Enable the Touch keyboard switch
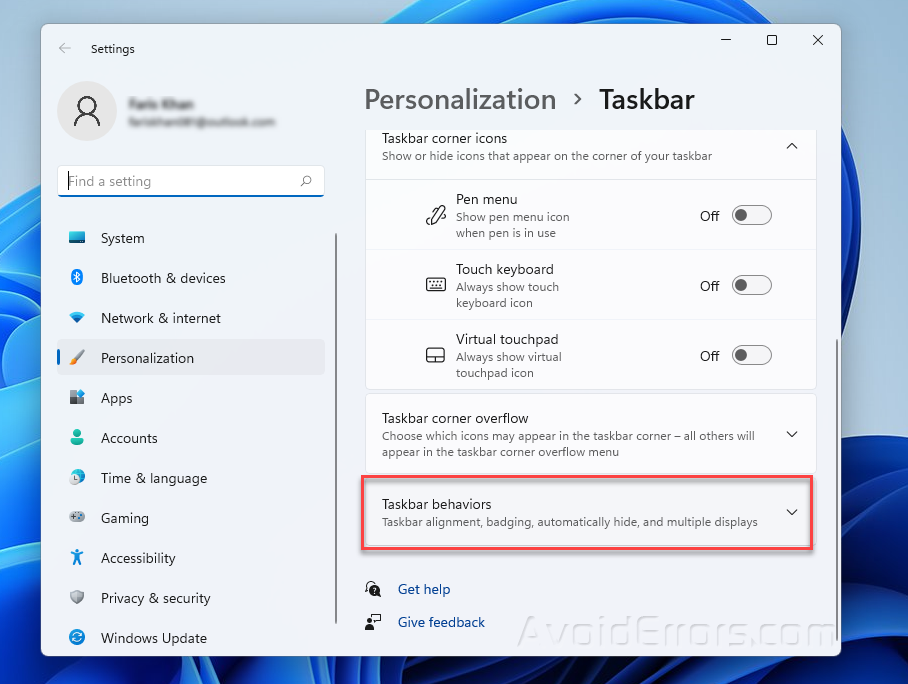The width and height of the screenshot is (908, 684). tap(752, 286)
